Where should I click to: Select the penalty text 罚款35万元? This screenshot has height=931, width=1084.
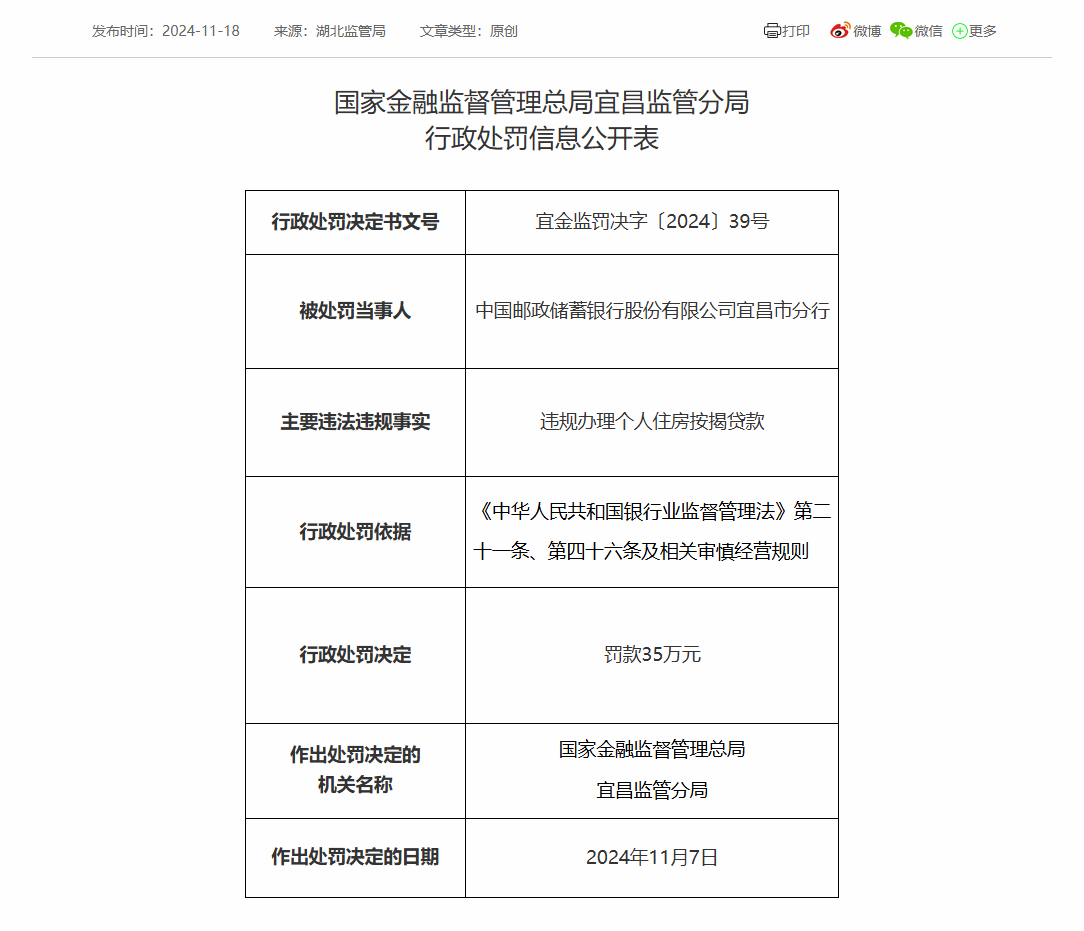(652, 655)
